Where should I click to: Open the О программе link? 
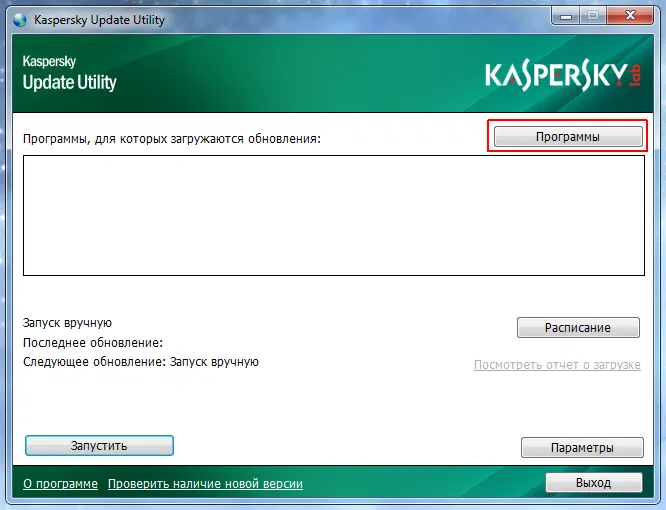click(x=60, y=484)
